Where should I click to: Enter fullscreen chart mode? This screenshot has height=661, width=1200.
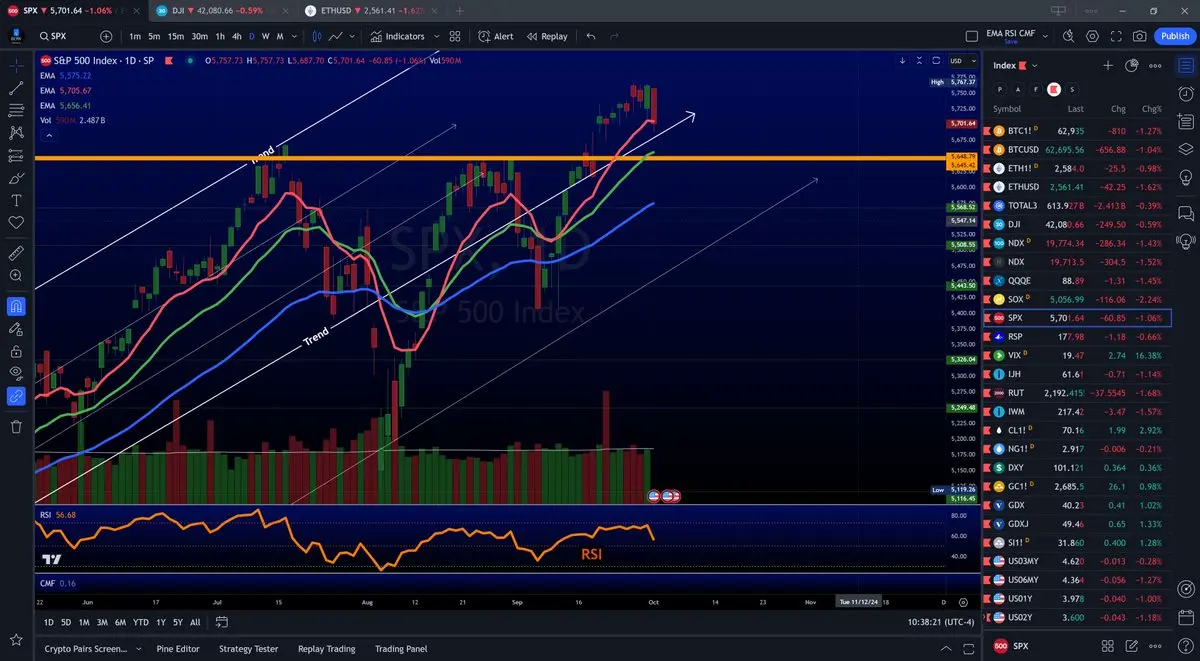click(1116, 36)
